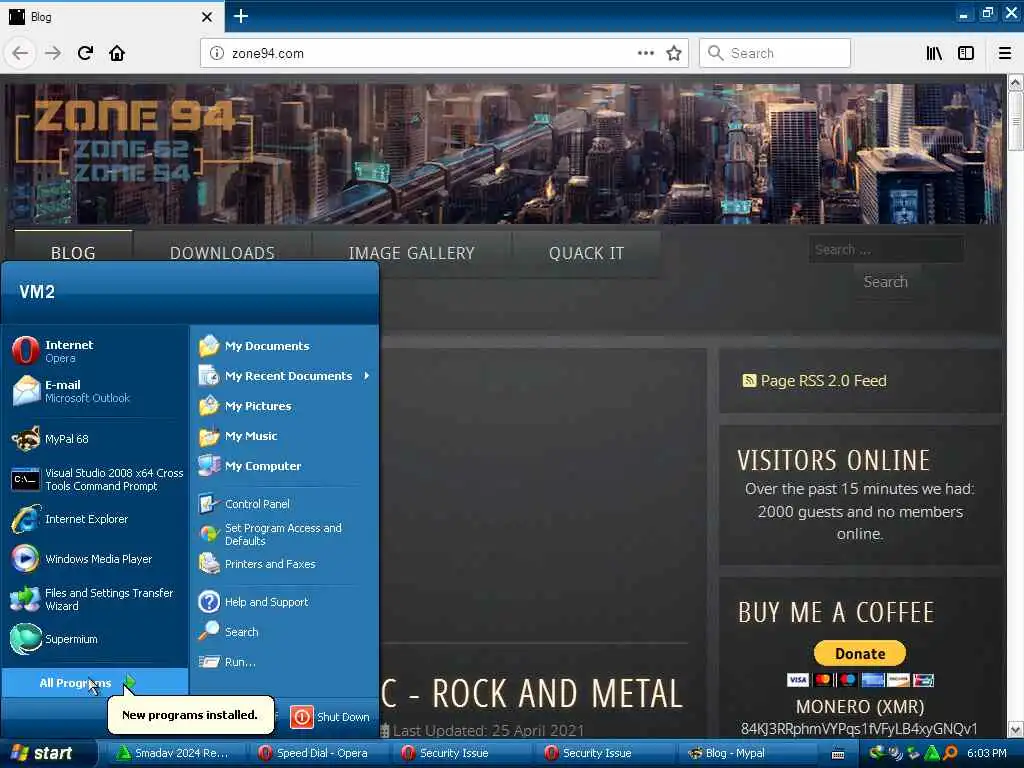Open the Page RSS 2.0 Feed link
The width and height of the screenshot is (1024, 768).
(x=815, y=381)
